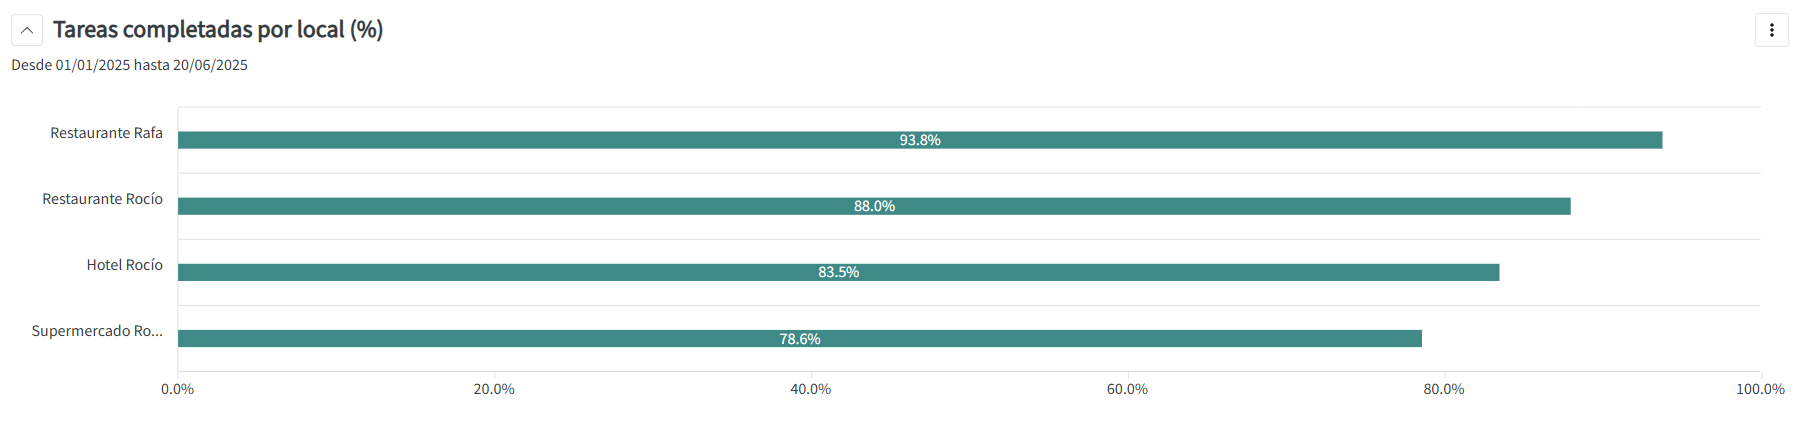Image resolution: width=1805 pixels, height=432 pixels.
Task: Click the 88.0% value label
Action: (874, 206)
